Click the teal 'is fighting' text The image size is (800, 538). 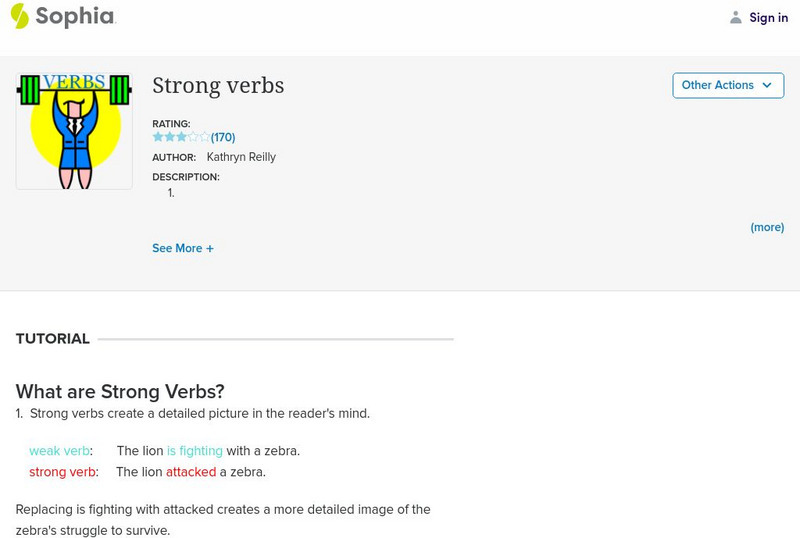click(195, 451)
